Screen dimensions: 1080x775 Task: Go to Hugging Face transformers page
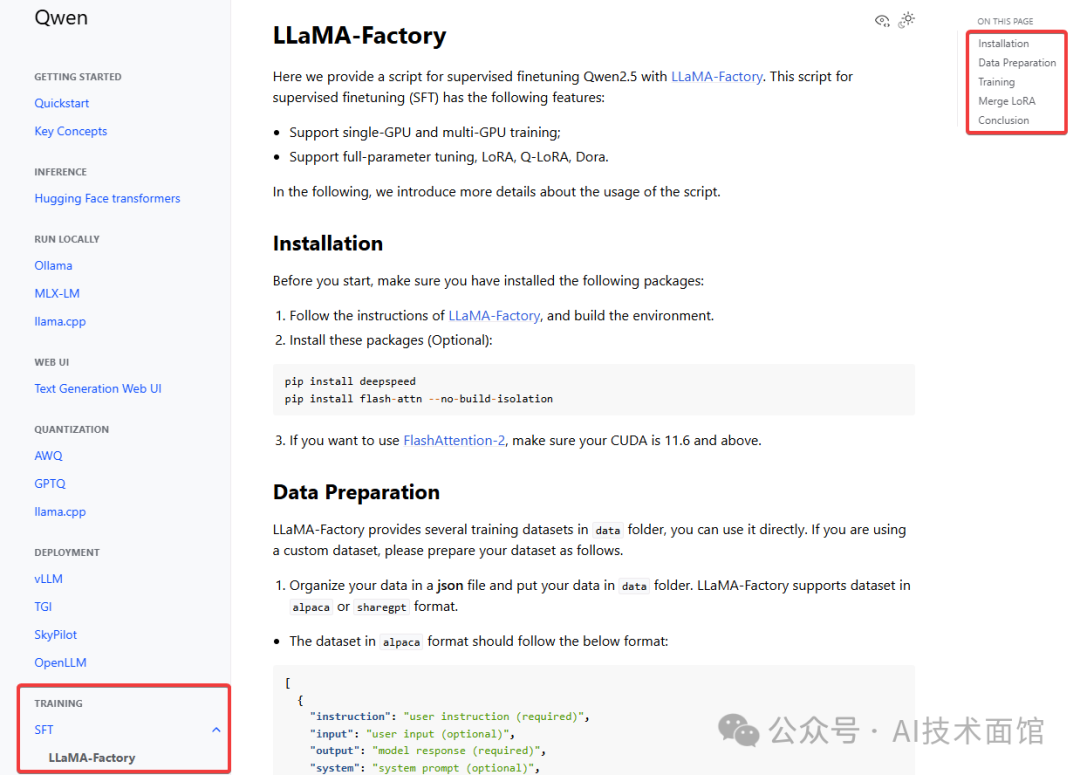coord(107,198)
